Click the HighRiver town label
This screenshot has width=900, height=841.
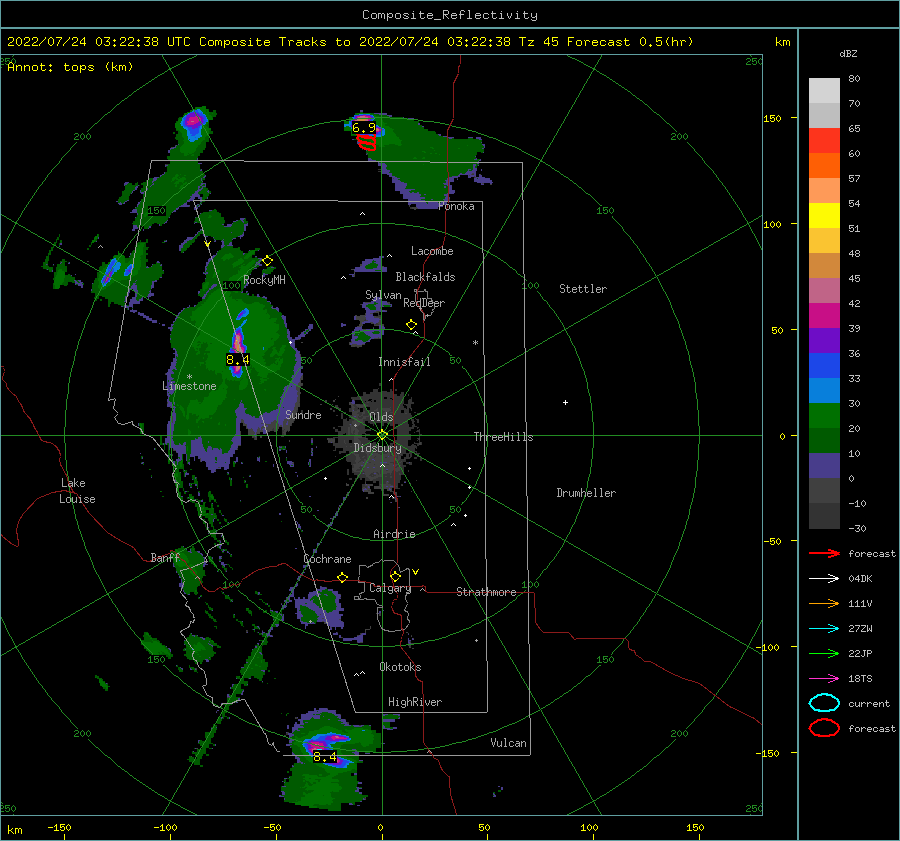click(x=415, y=702)
